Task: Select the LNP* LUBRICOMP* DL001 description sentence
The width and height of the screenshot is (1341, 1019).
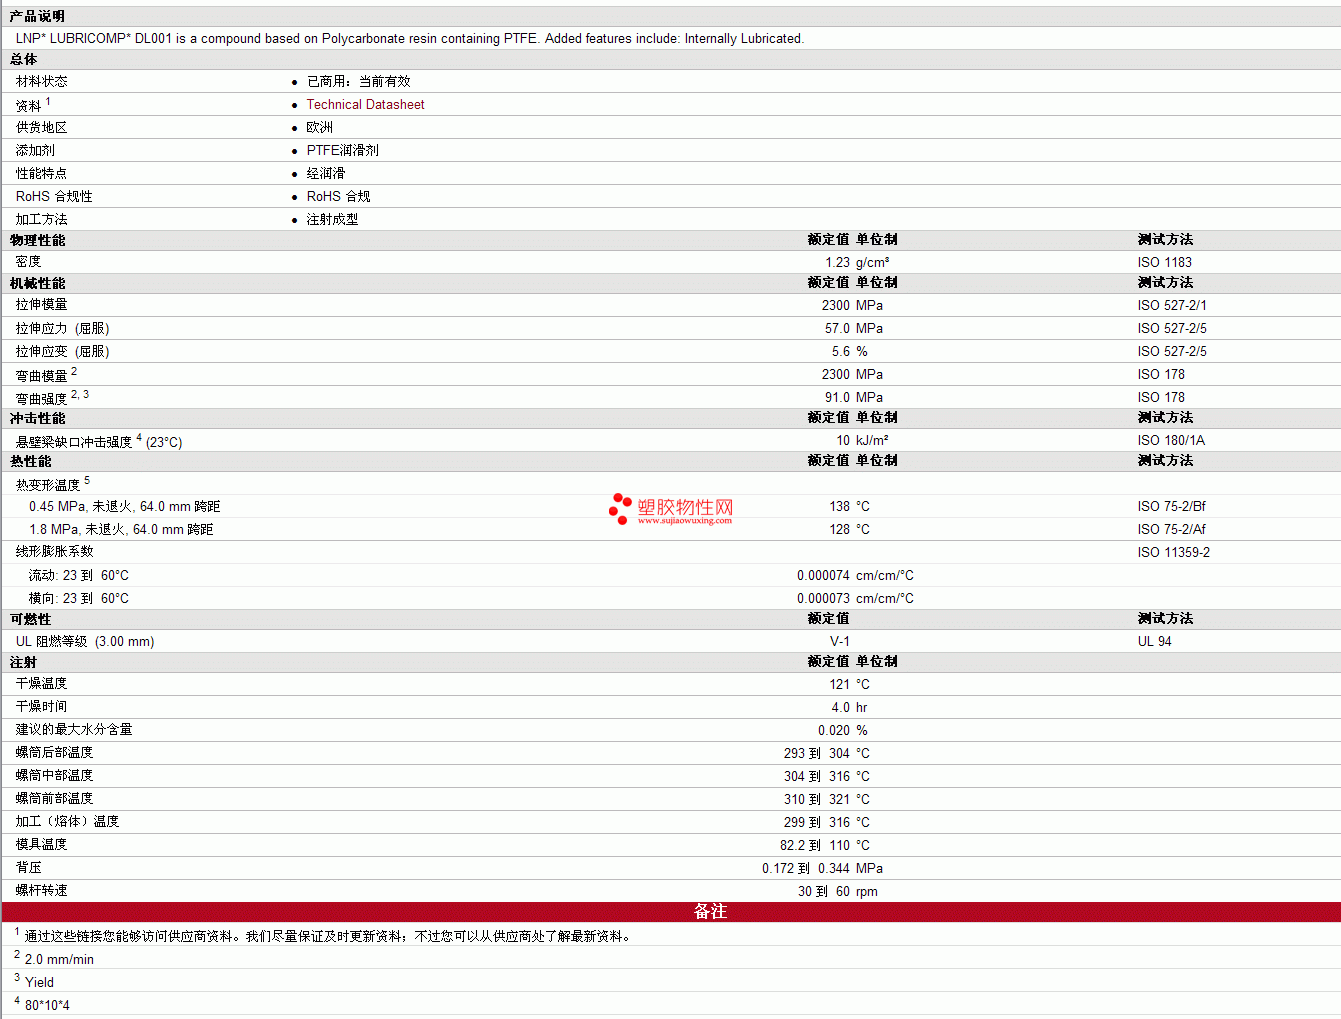Action: click(x=410, y=38)
